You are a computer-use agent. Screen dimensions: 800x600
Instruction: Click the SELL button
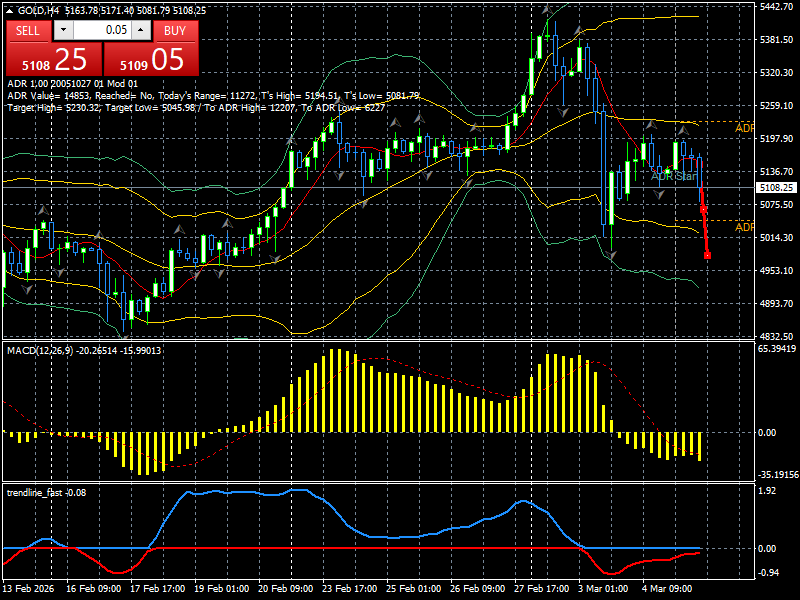point(28,31)
